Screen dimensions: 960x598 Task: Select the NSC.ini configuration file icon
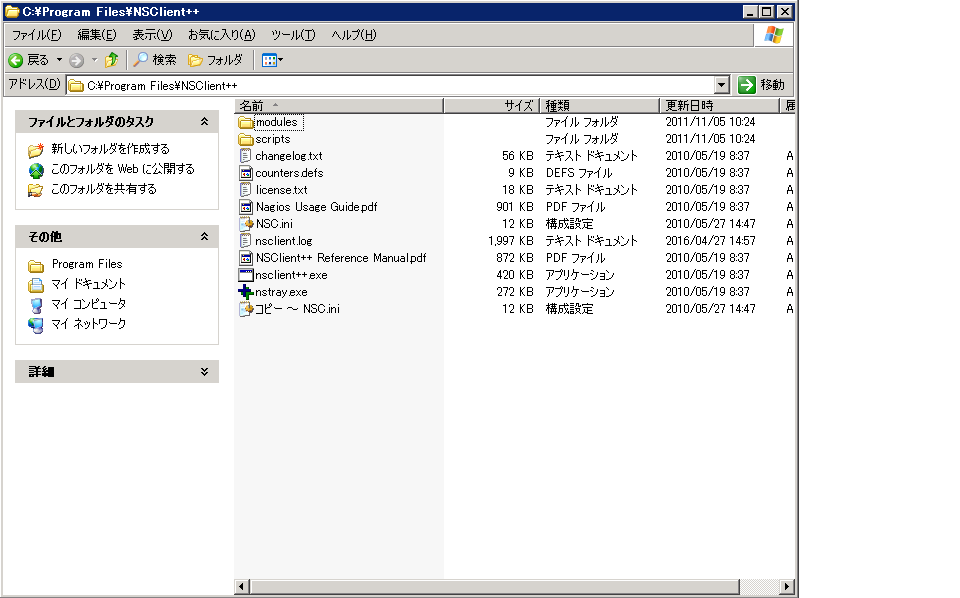[246, 224]
